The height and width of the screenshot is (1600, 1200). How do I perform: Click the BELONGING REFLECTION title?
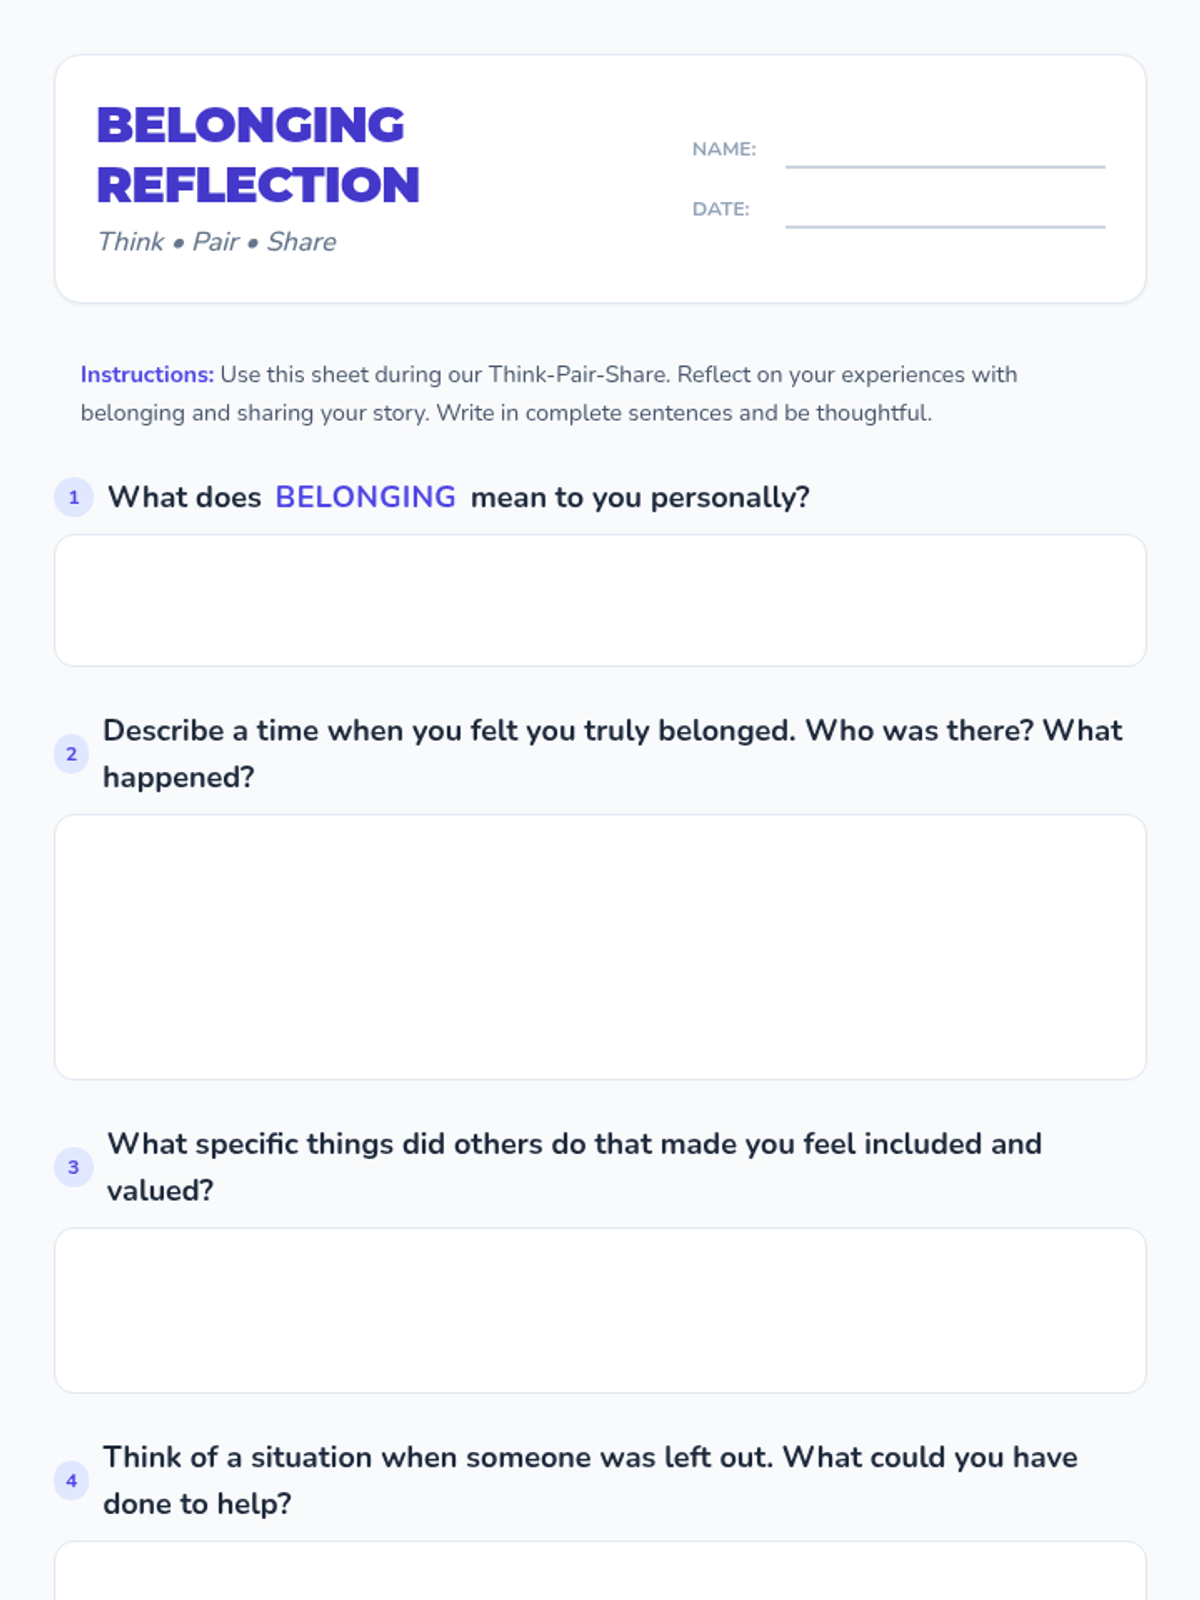tap(258, 155)
